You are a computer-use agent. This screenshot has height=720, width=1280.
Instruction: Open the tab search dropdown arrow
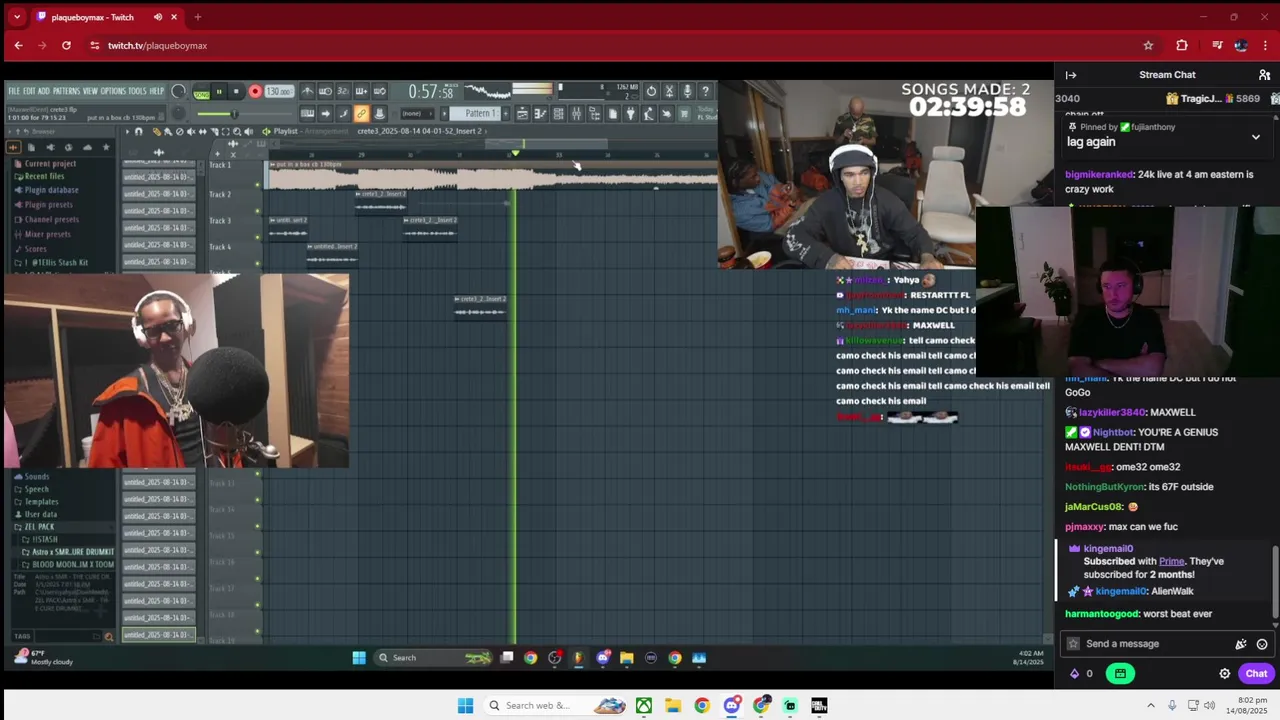point(16,17)
